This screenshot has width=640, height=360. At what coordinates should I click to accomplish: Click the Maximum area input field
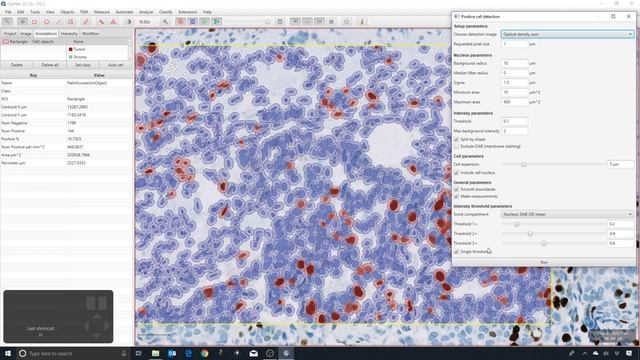tap(514, 102)
